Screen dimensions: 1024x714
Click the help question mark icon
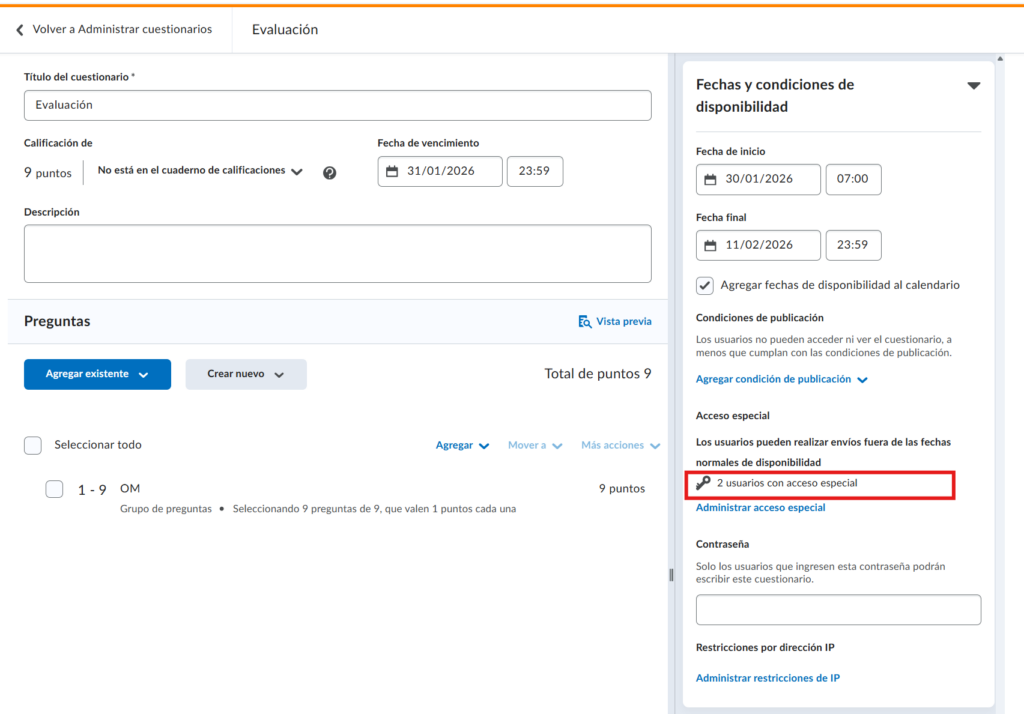329,172
